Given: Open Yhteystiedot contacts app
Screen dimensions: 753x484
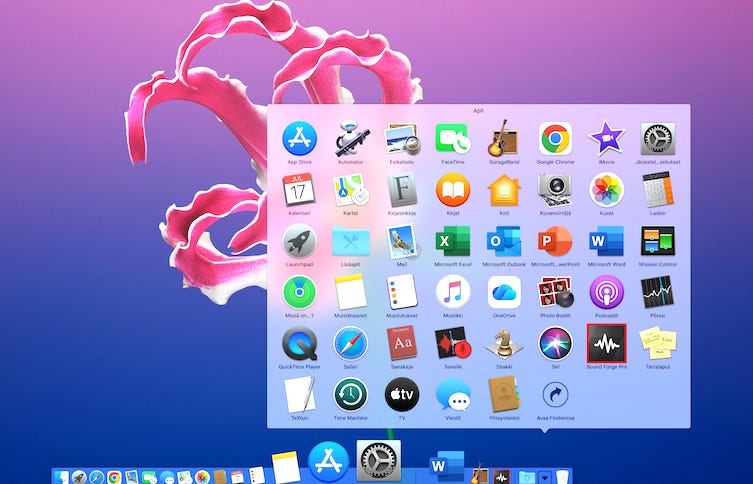Looking at the screenshot, I should tap(504, 395).
